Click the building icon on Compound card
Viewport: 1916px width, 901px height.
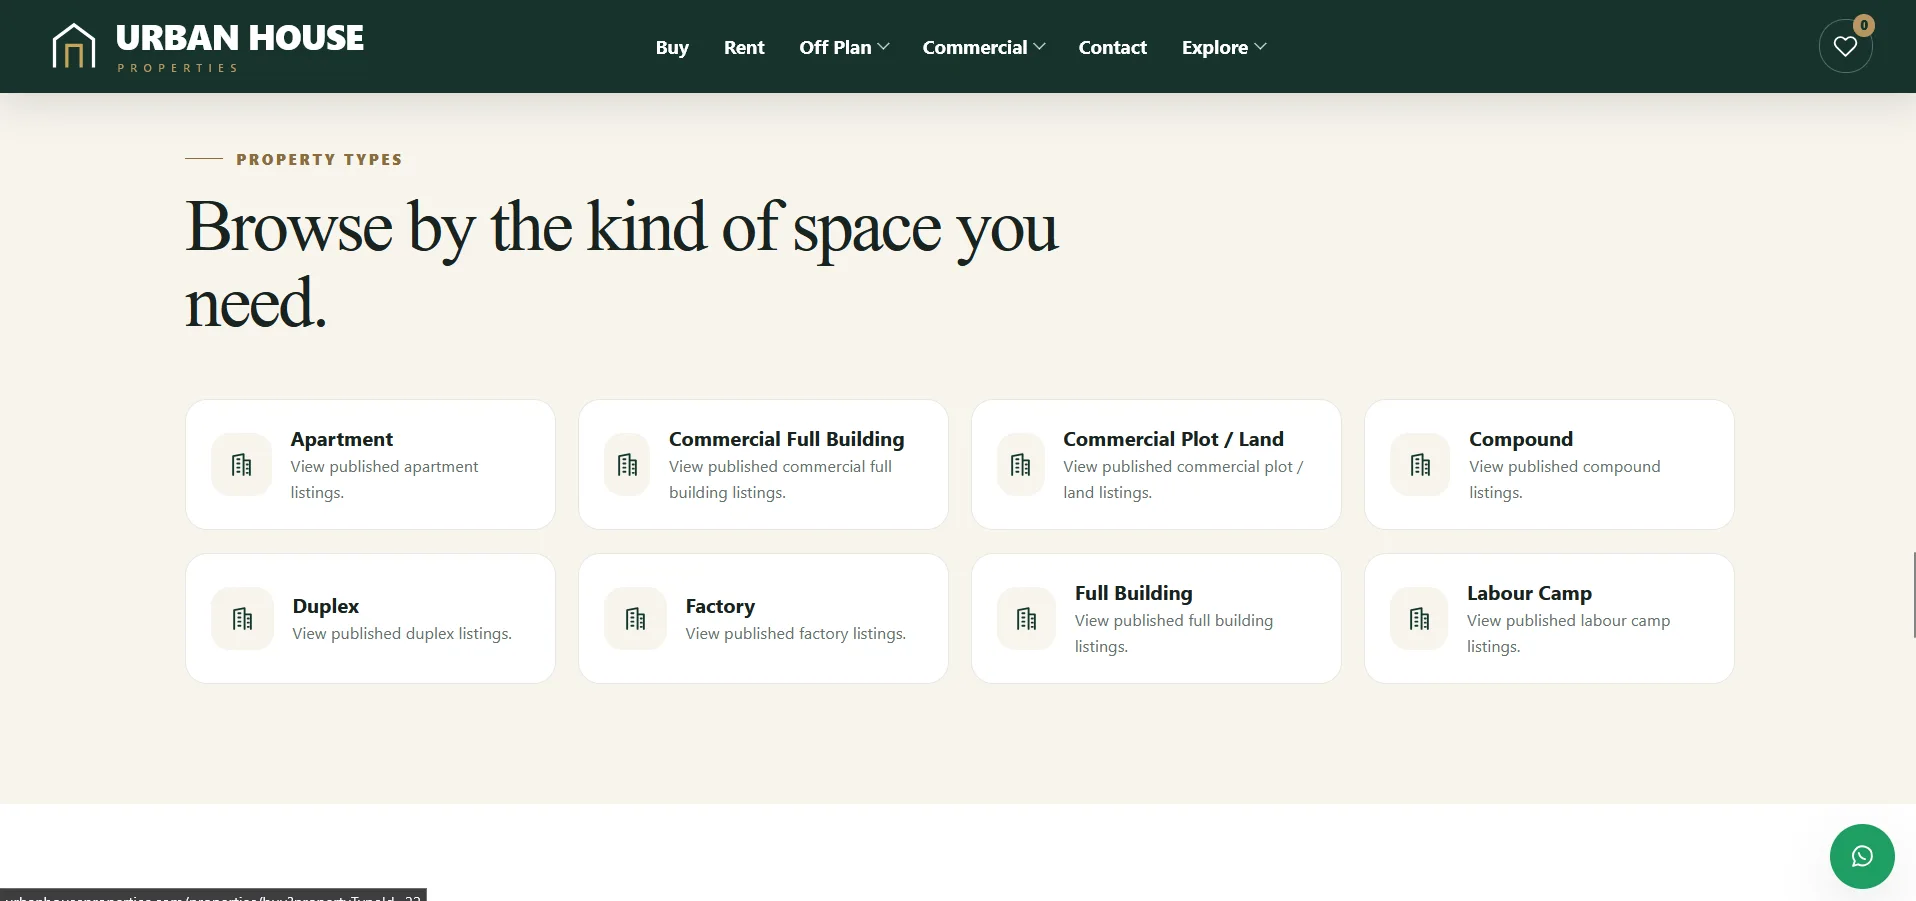1421,465
